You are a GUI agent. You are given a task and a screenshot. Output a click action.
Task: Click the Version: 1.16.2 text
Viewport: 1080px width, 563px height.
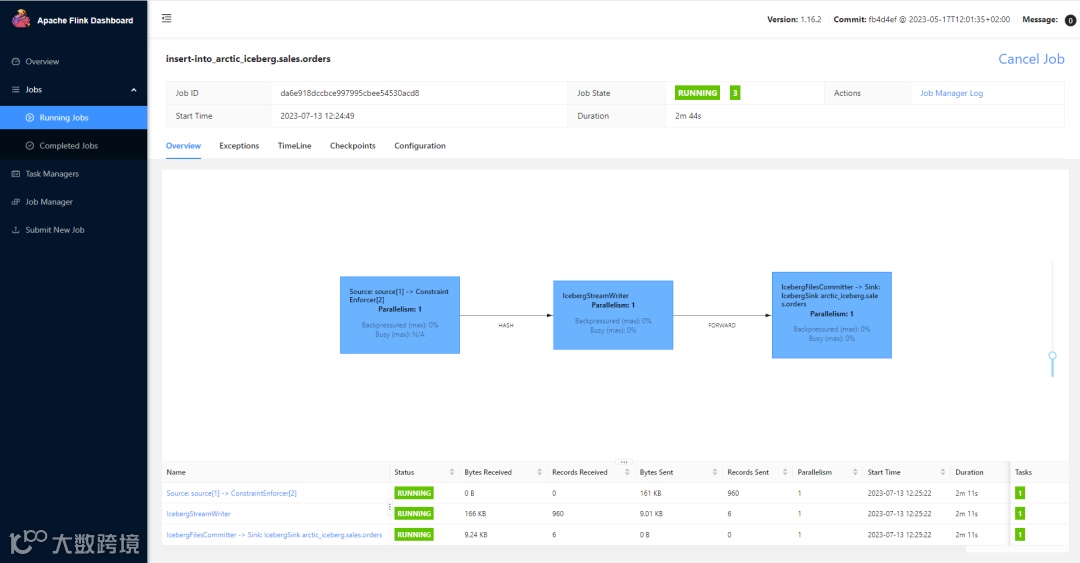click(x=794, y=19)
